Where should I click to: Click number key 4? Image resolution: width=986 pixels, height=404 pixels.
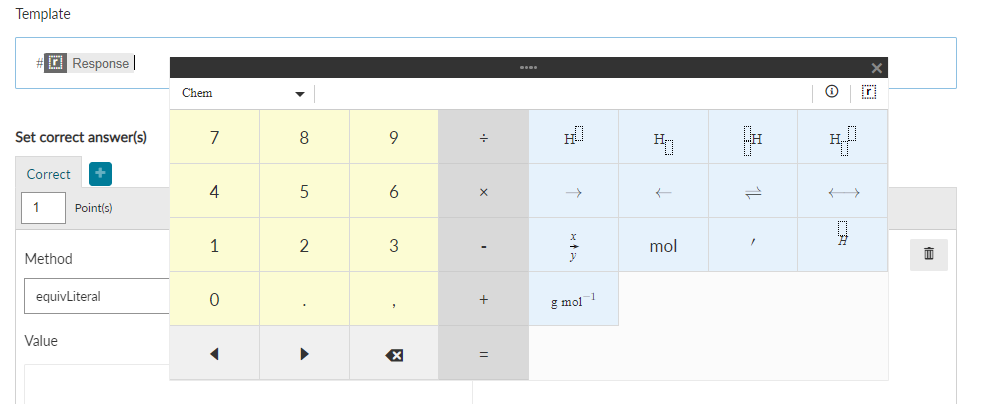click(214, 191)
